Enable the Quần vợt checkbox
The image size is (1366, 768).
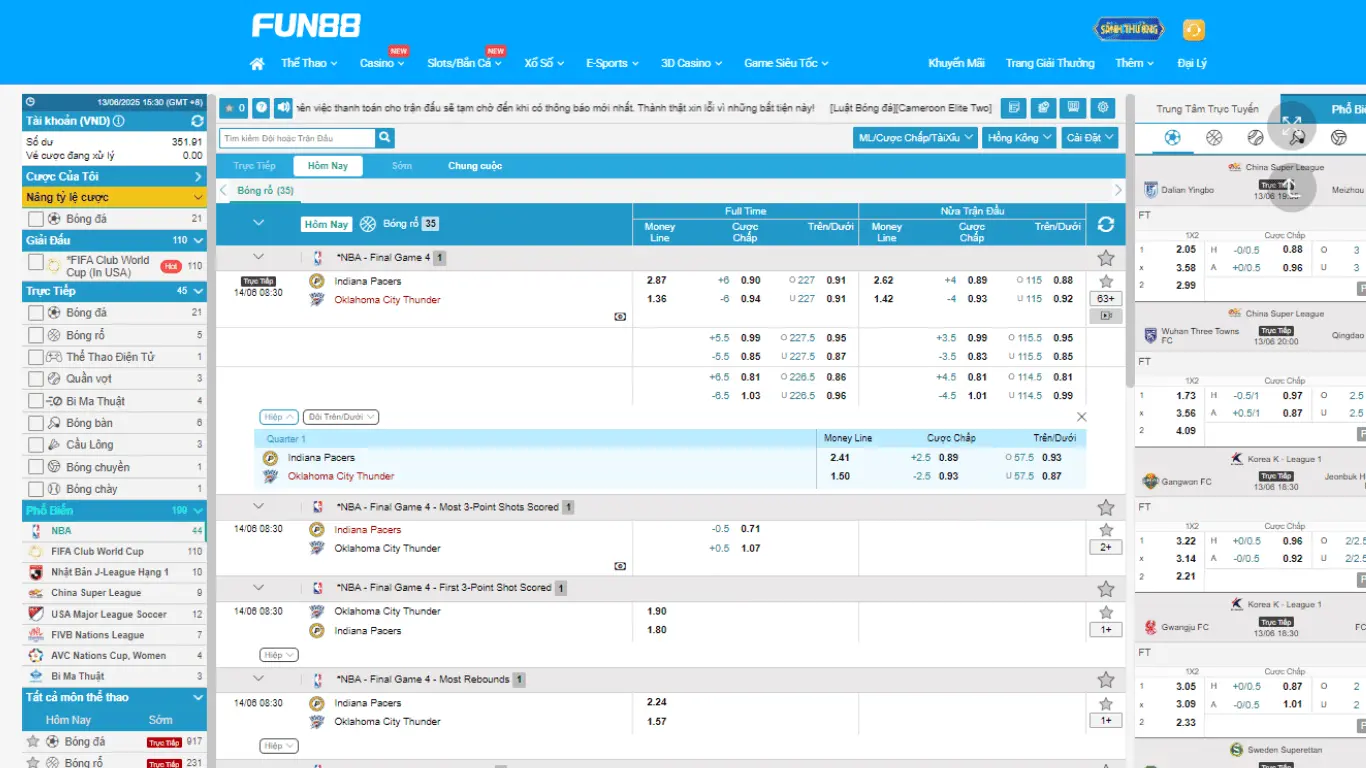coord(36,379)
